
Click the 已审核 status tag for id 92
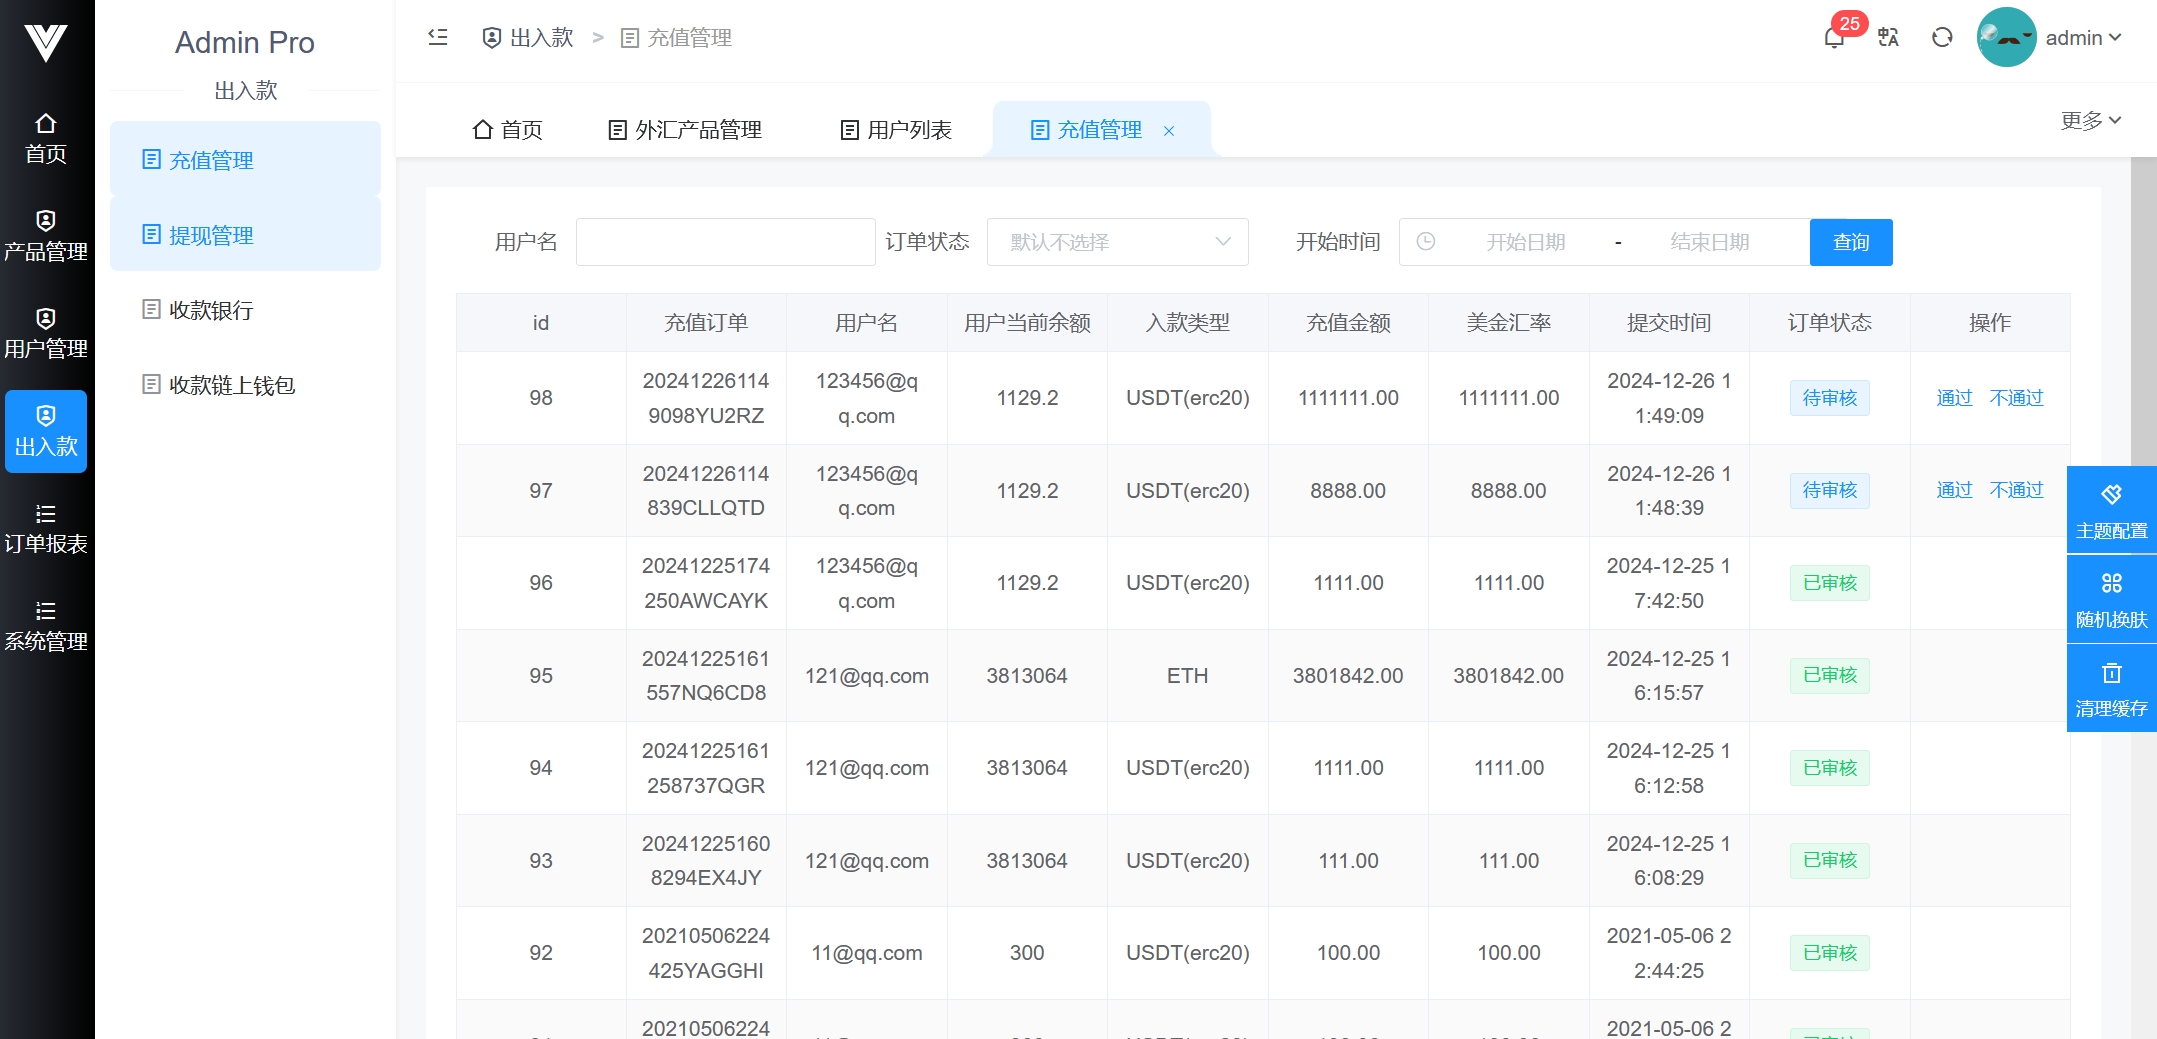point(1829,953)
